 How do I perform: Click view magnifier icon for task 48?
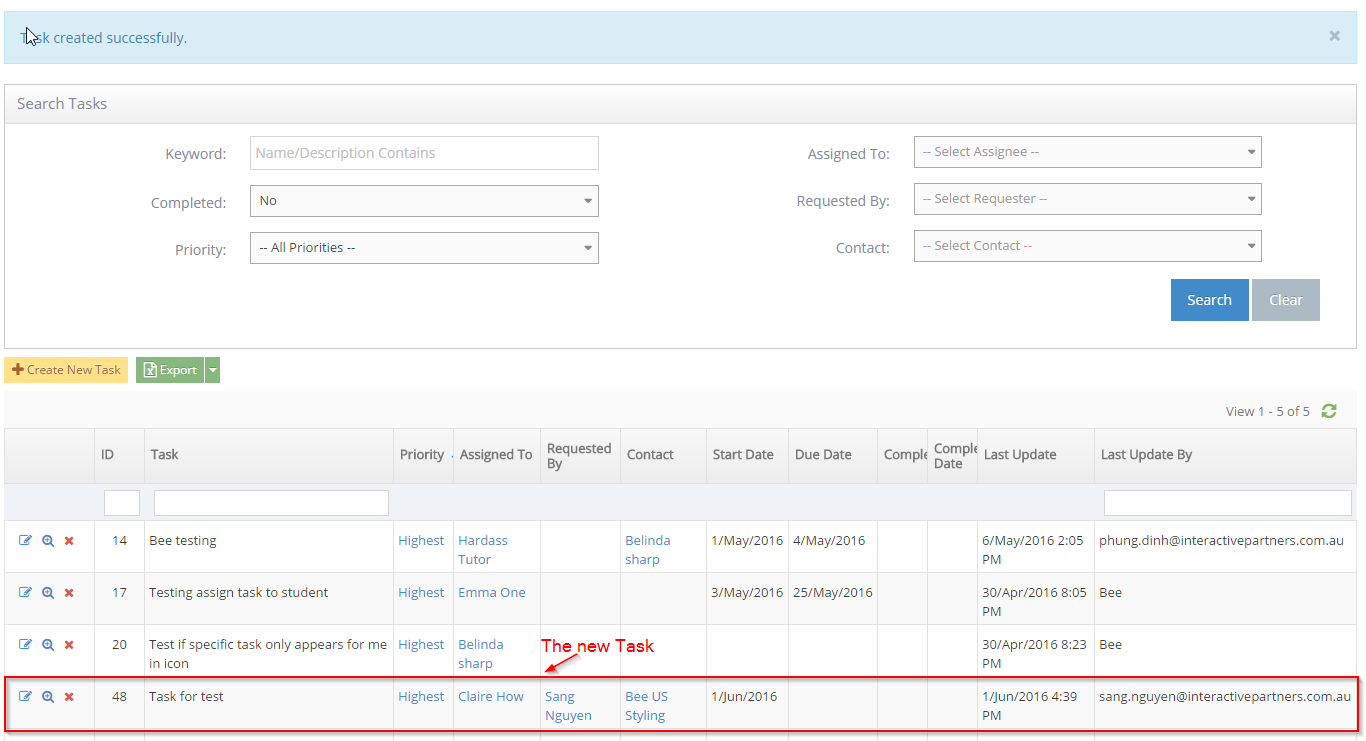coord(48,697)
